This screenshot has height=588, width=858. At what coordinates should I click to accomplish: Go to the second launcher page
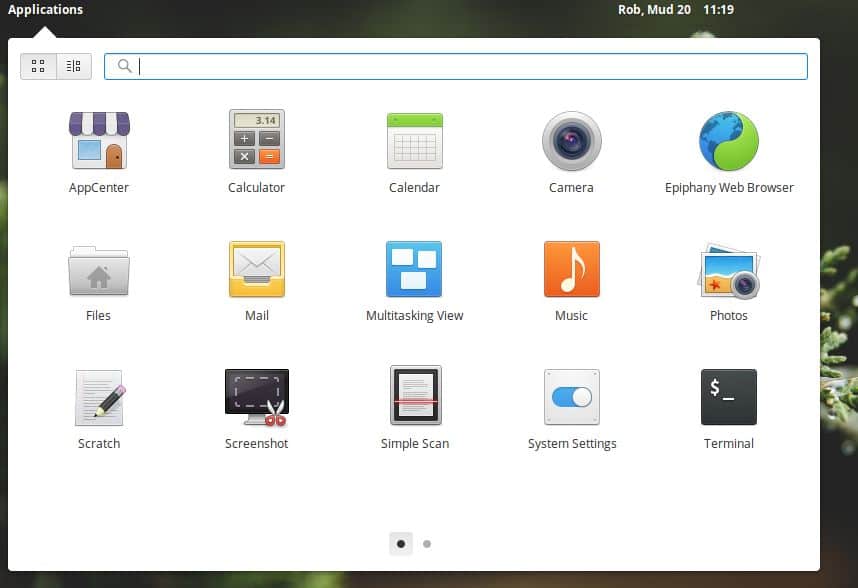(427, 543)
